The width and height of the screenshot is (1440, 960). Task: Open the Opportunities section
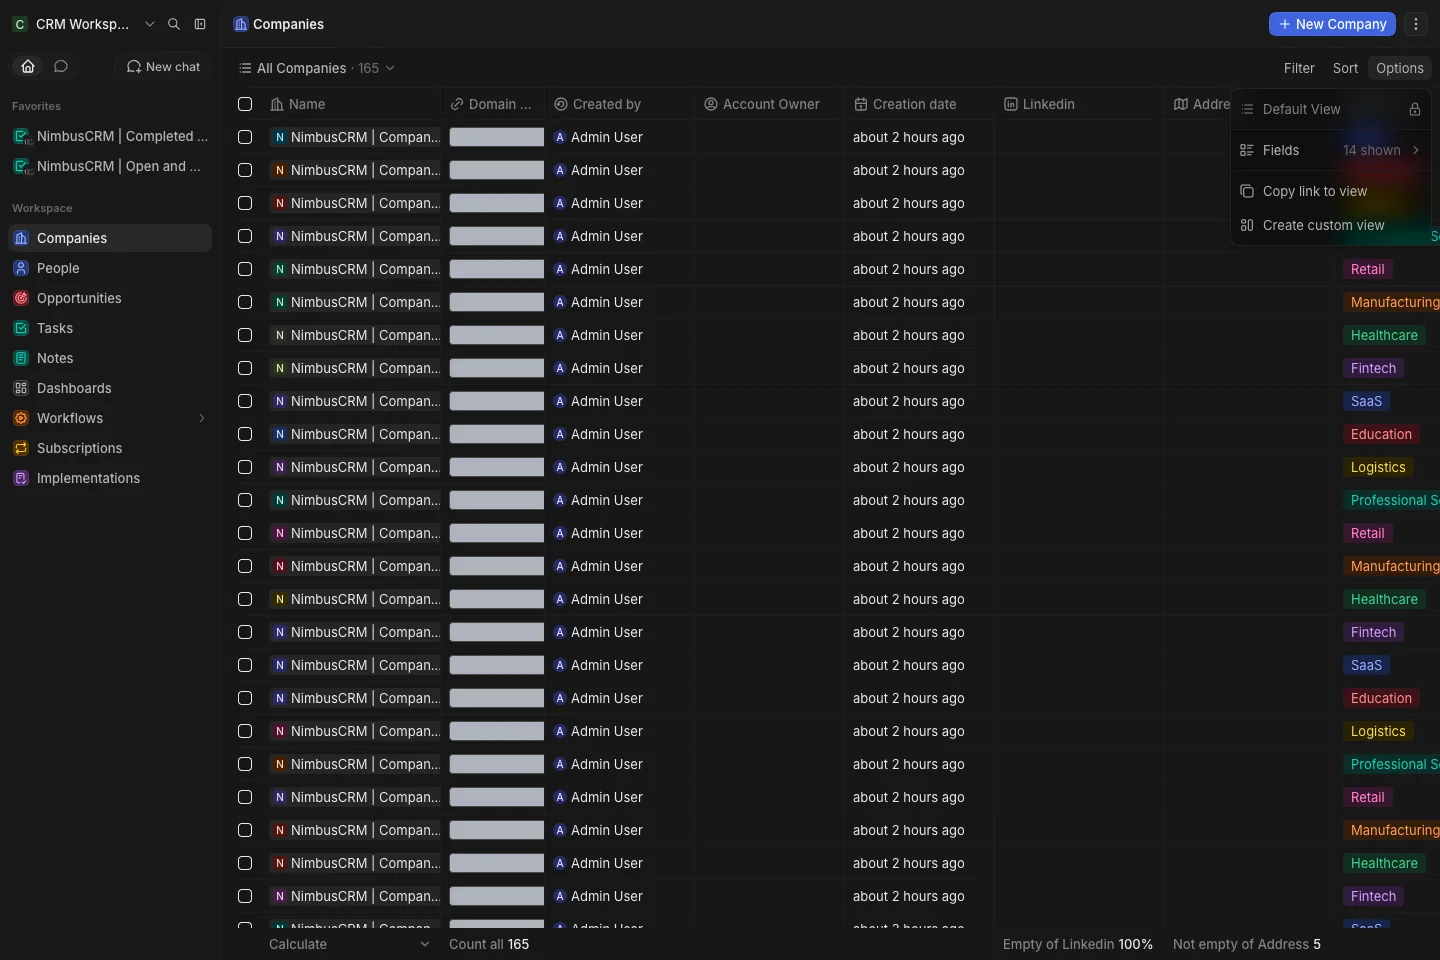(110, 298)
